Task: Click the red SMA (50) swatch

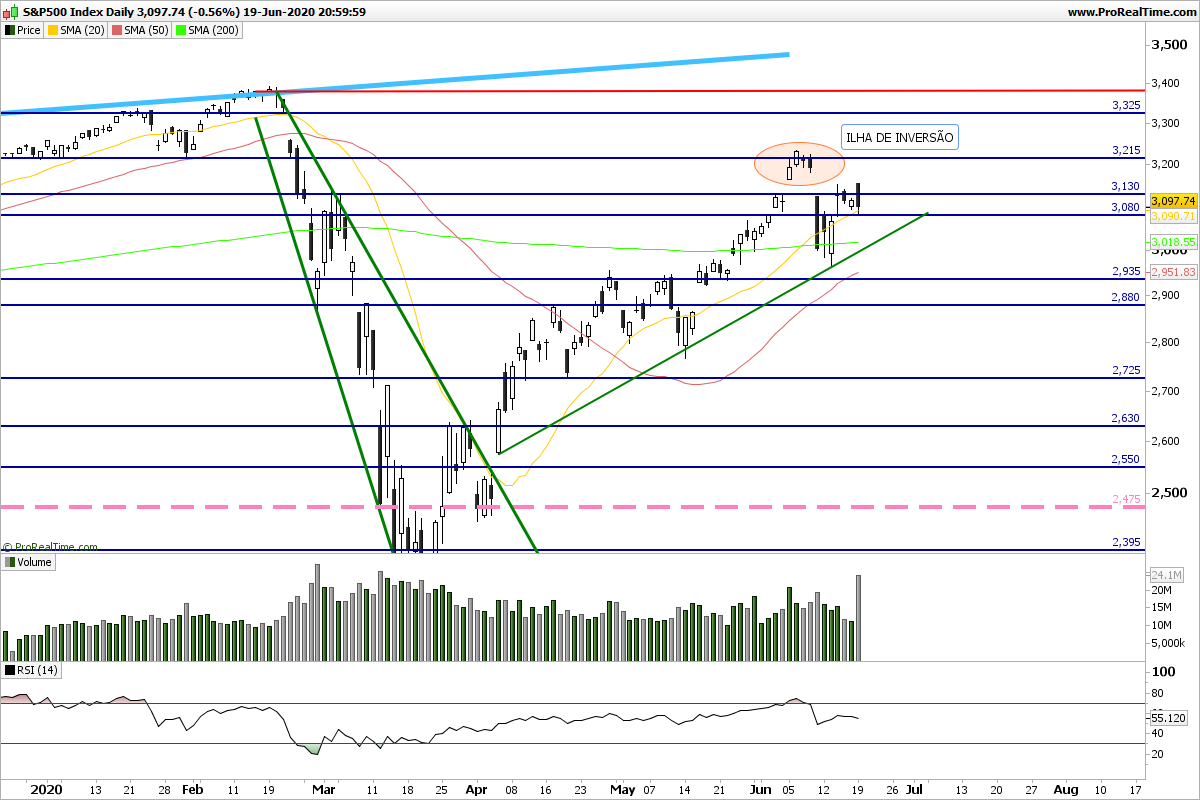Action: point(117,30)
